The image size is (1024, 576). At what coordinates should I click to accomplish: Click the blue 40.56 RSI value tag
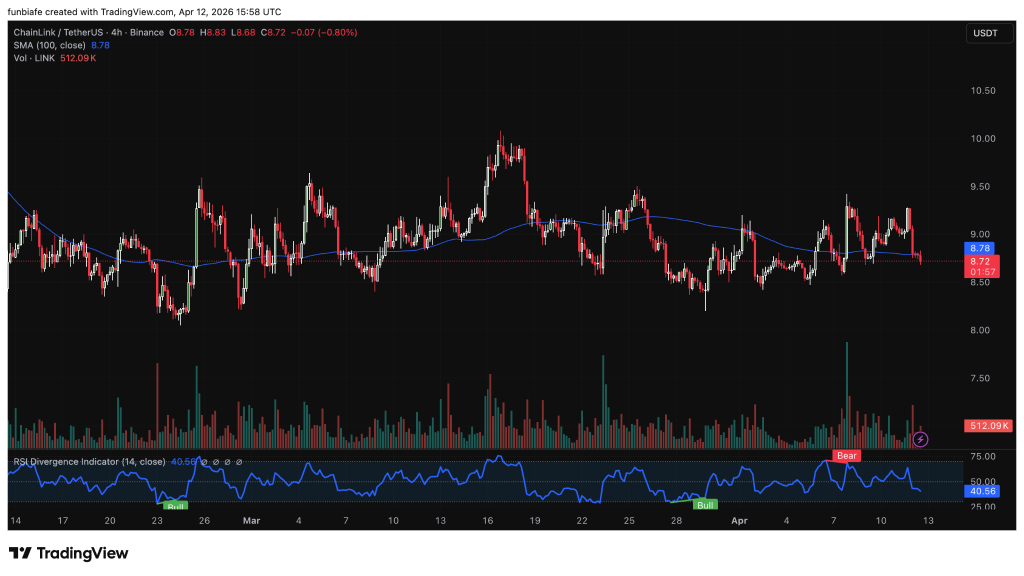pyautogui.click(x=980, y=491)
